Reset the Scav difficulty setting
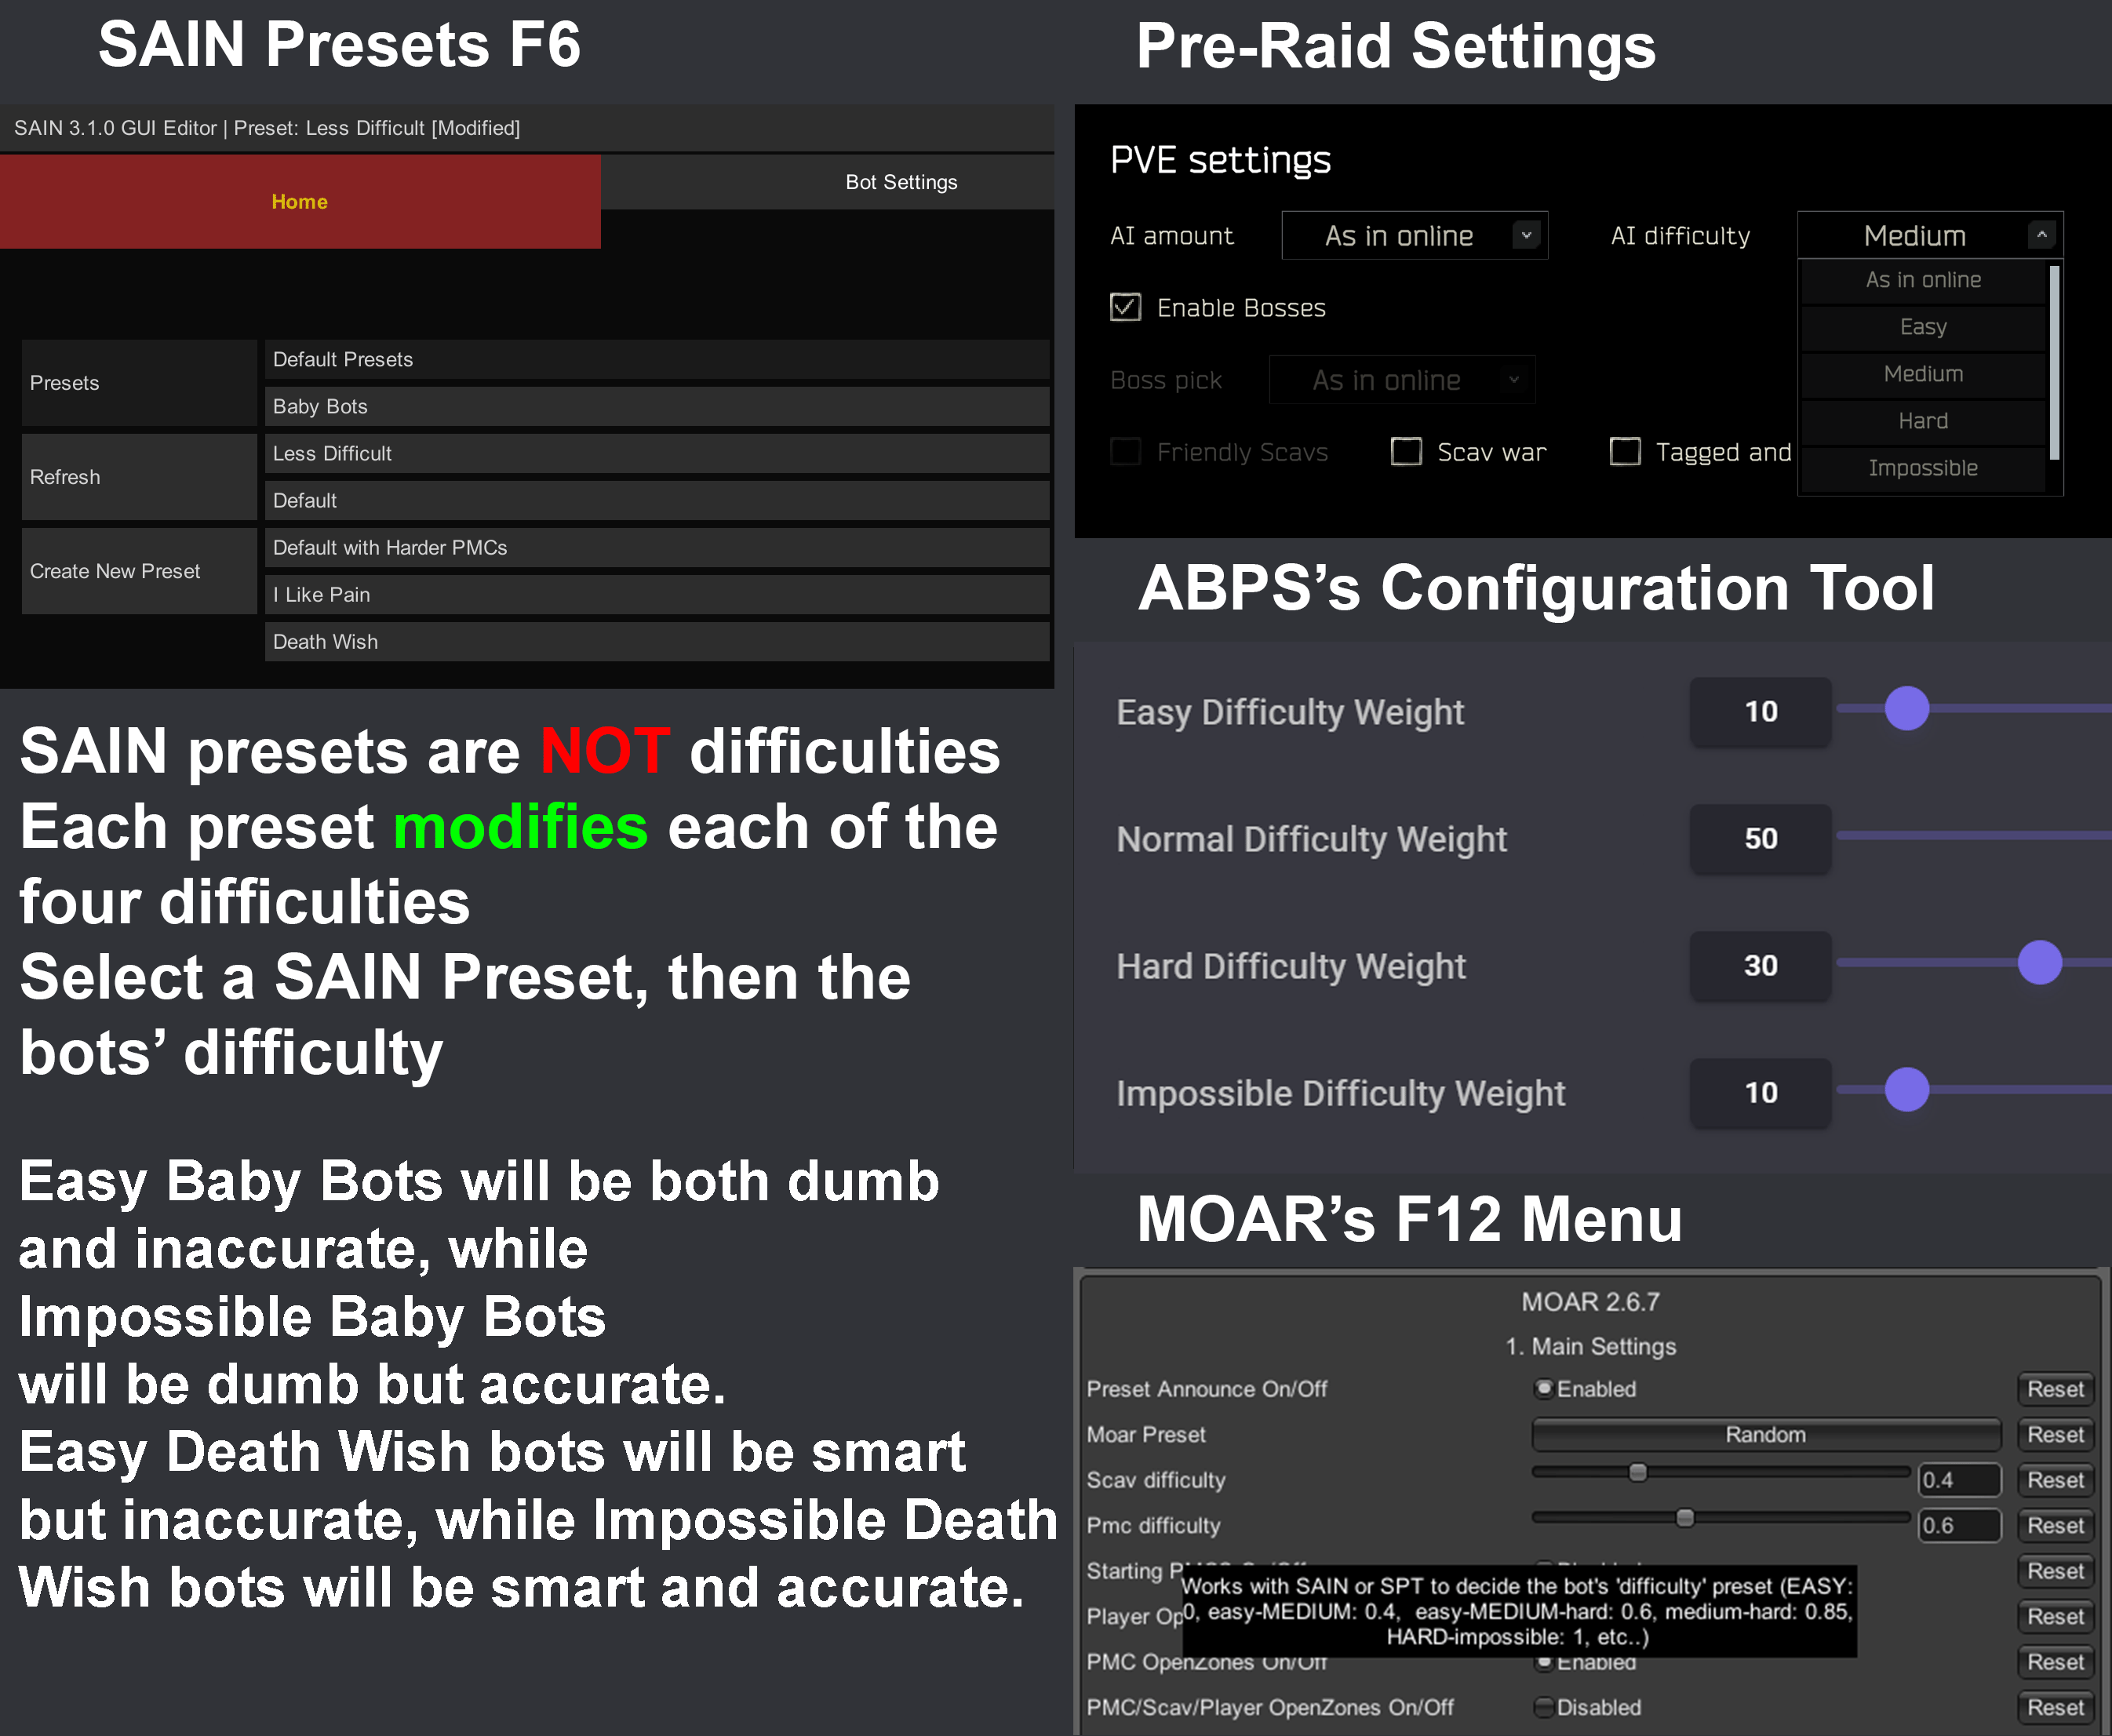2112x1736 pixels. pyautogui.click(x=2055, y=1480)
